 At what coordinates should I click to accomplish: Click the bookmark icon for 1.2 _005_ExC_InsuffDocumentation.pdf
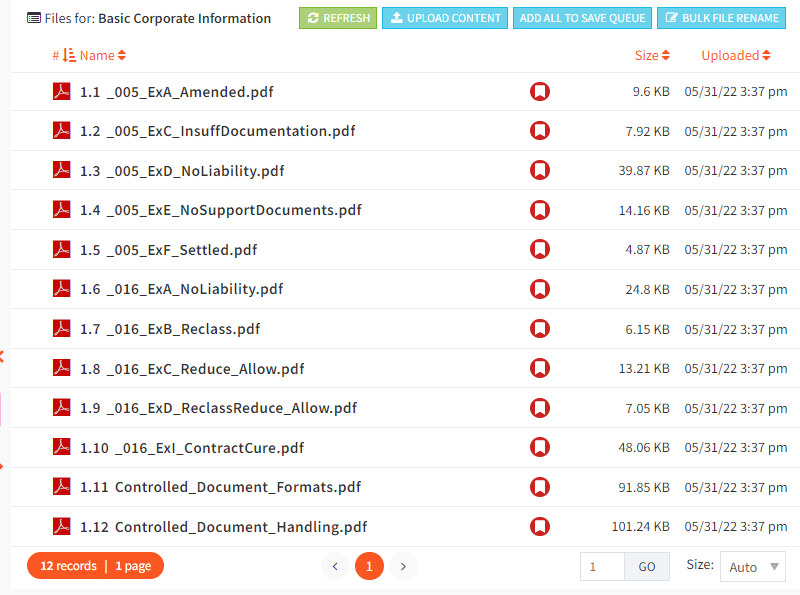[540, 131]
